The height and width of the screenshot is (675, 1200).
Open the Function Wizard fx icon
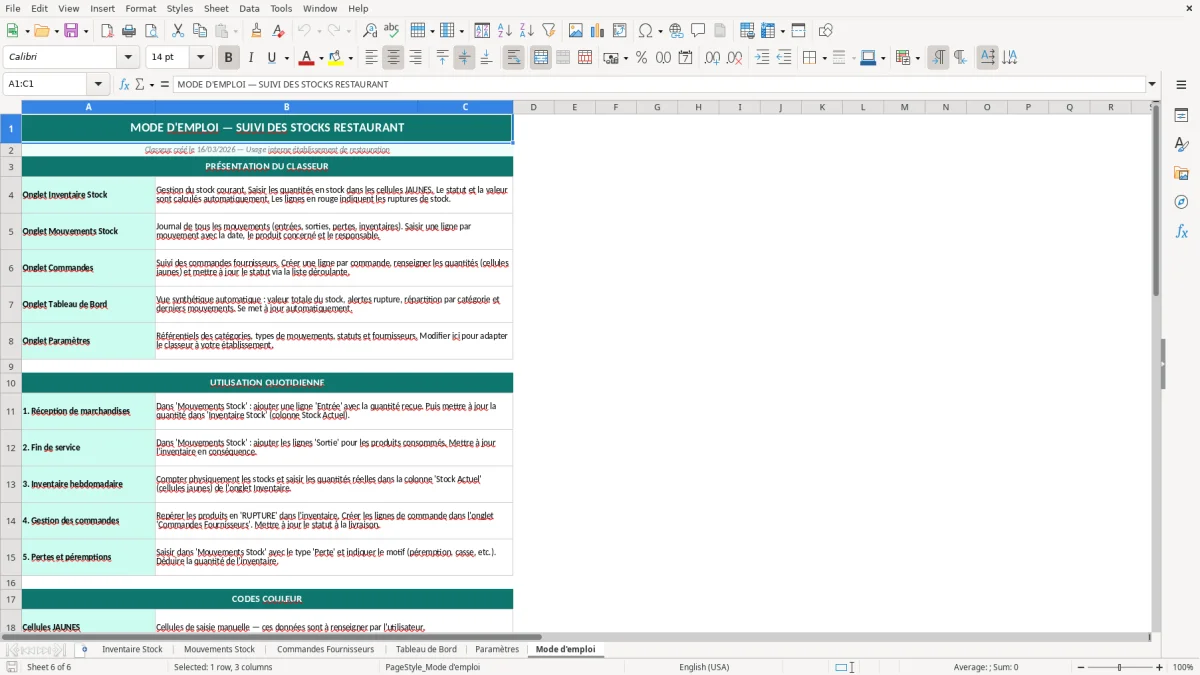125,84
